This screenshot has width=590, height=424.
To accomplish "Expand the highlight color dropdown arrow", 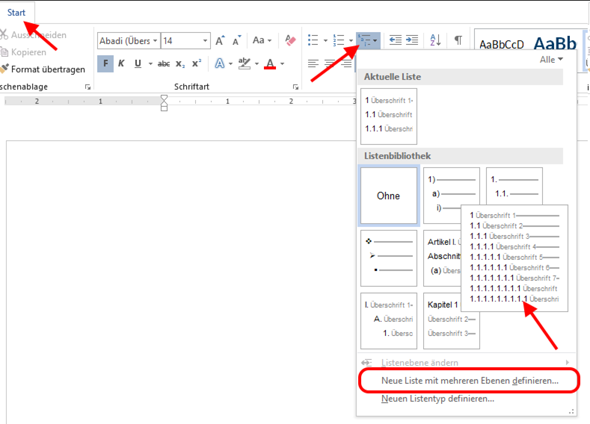I will pos(257,64).
